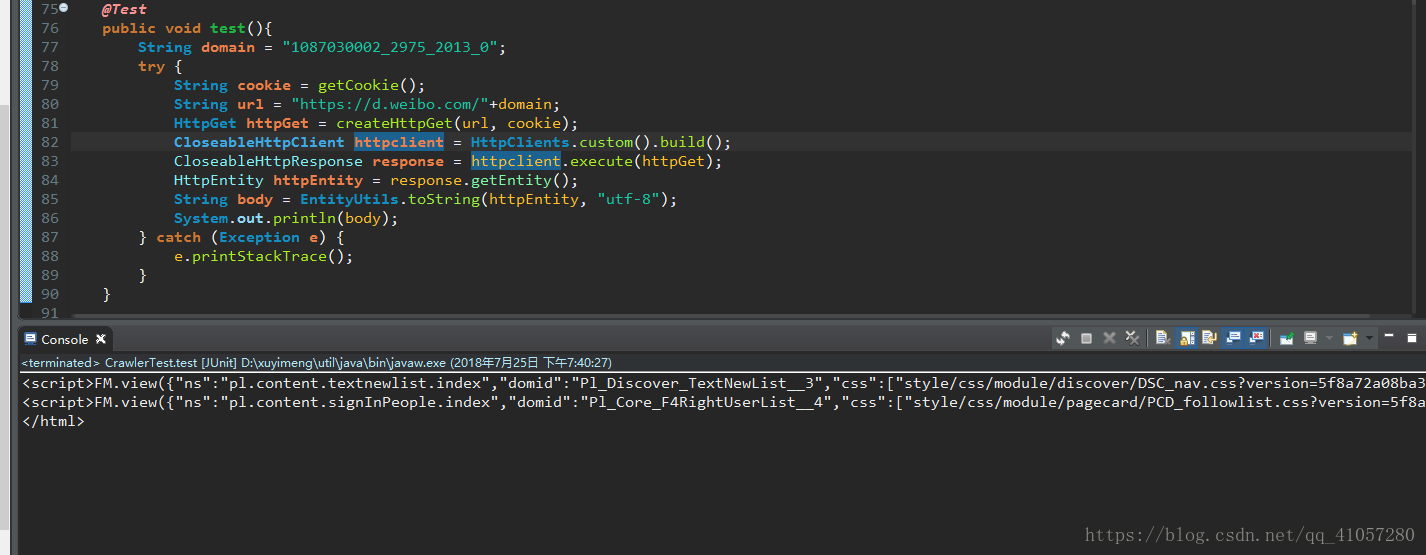1426x555 pixels.
Task: Expand the Open Console dropdown arrow
Action: click(1369, 338)
